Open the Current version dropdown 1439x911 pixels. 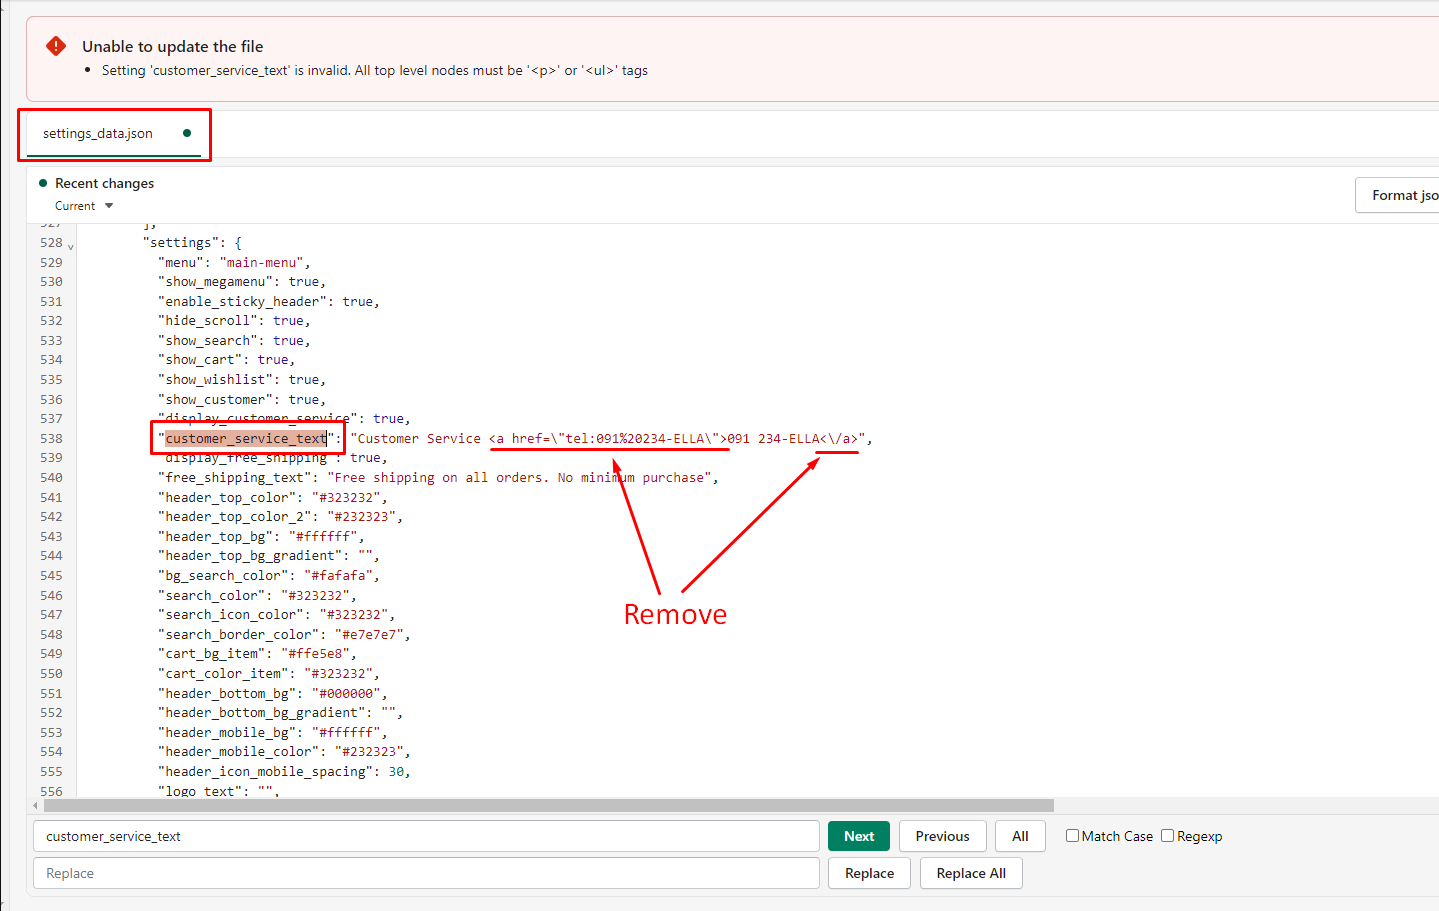(x=84, y=206)
